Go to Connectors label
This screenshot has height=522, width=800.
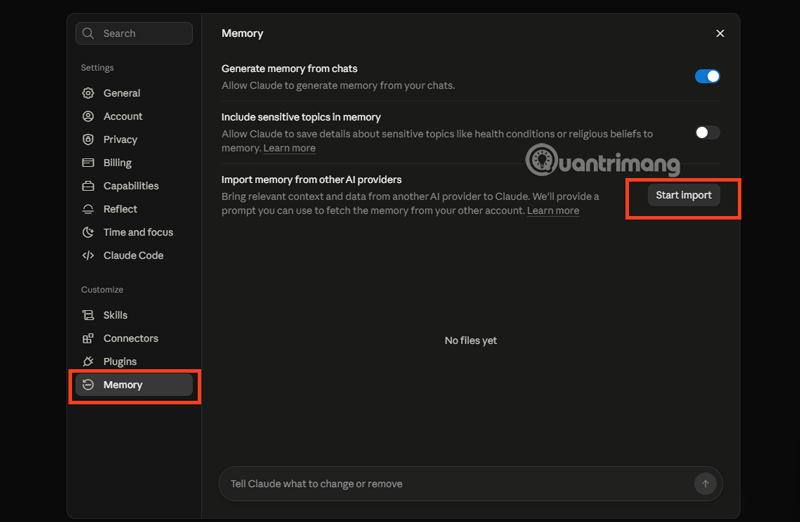(131, 338)
